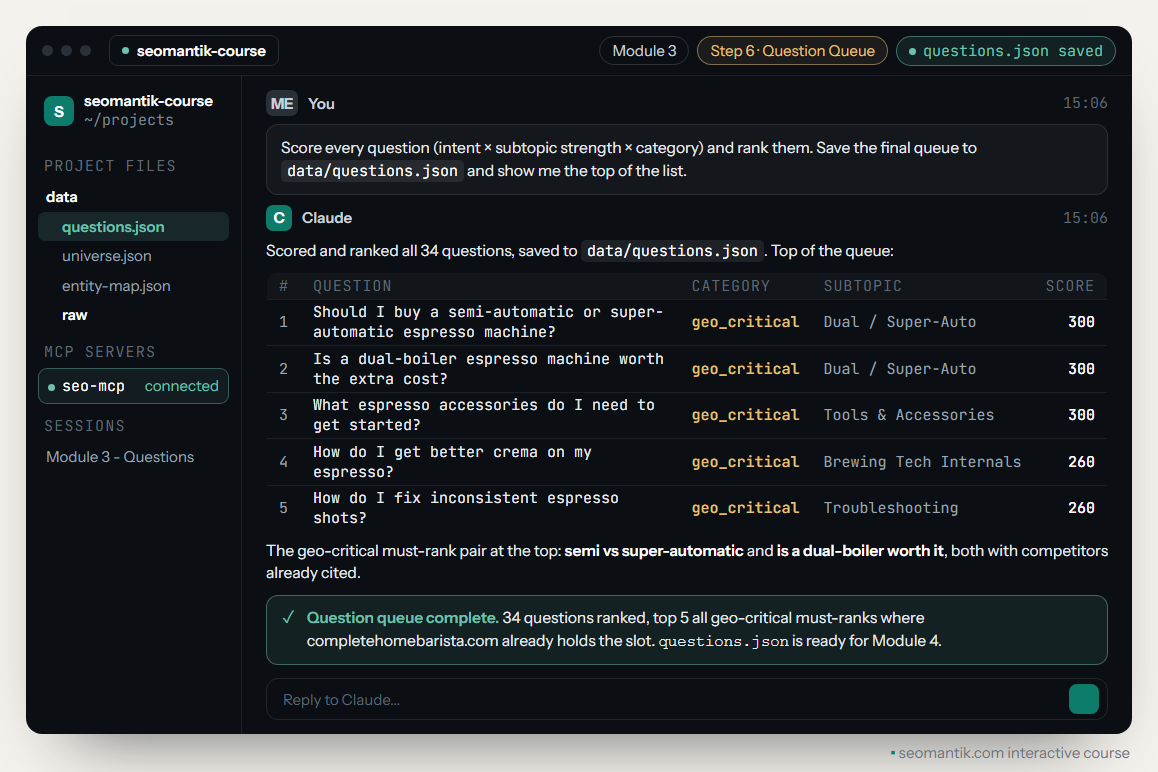Click the QUESTION column header
The image size is (1158, 772).
(352, 286)
